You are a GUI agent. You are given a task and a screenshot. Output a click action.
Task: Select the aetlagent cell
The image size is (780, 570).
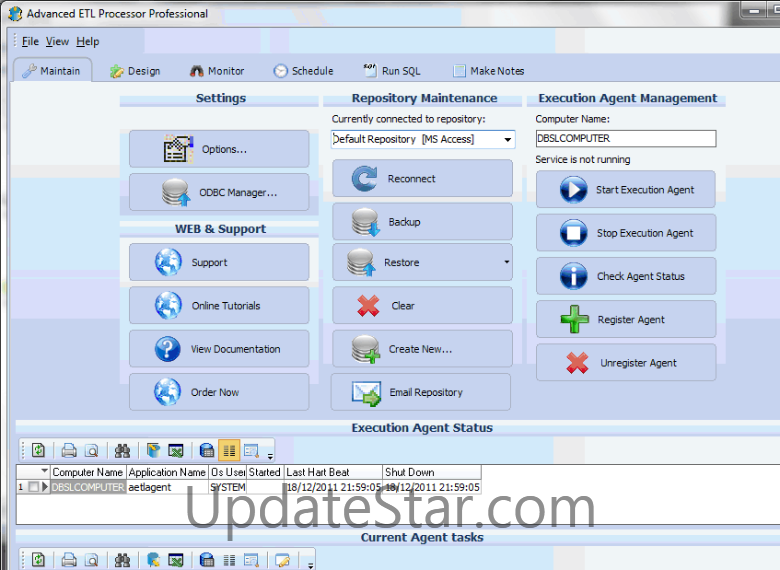[x=167, y=487]
